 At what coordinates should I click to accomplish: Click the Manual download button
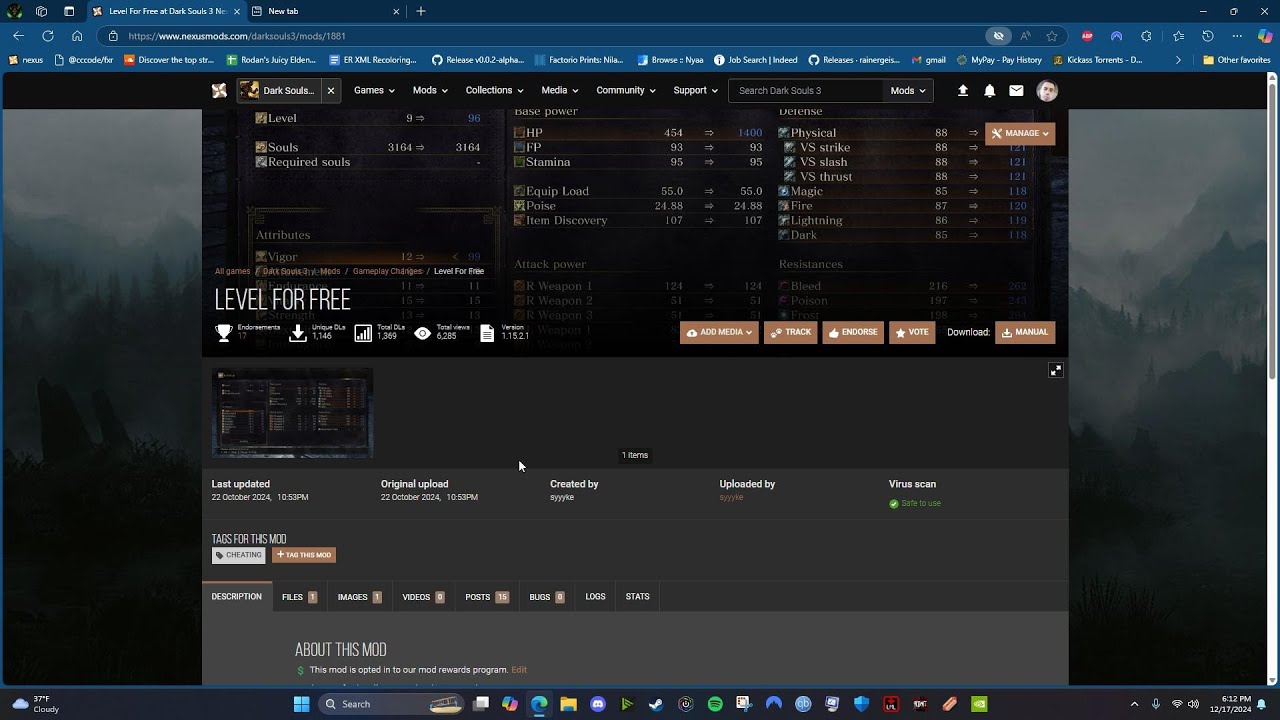[1025, 332]
